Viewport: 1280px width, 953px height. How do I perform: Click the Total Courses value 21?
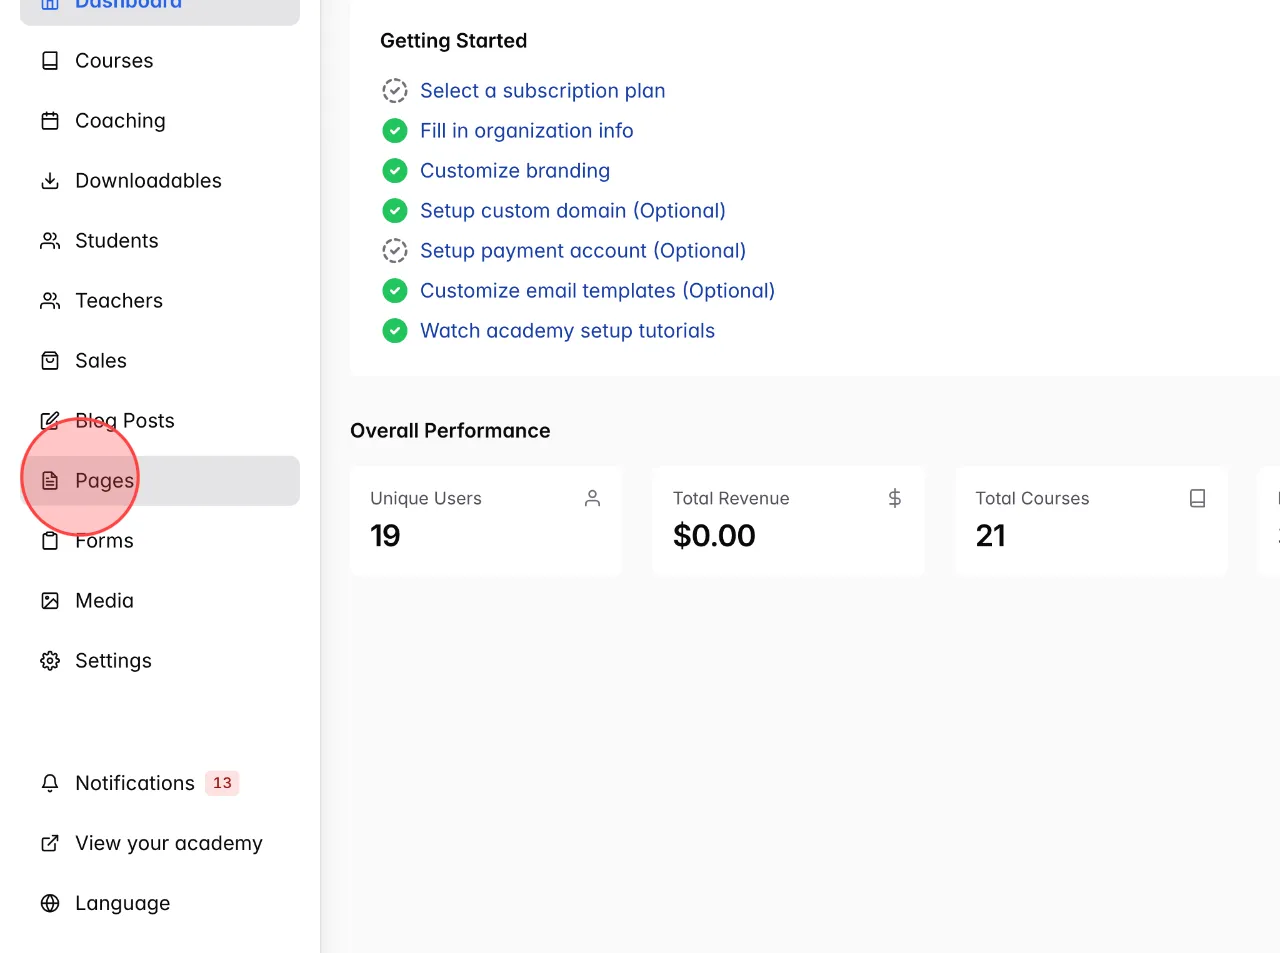[x=991, y=536]
